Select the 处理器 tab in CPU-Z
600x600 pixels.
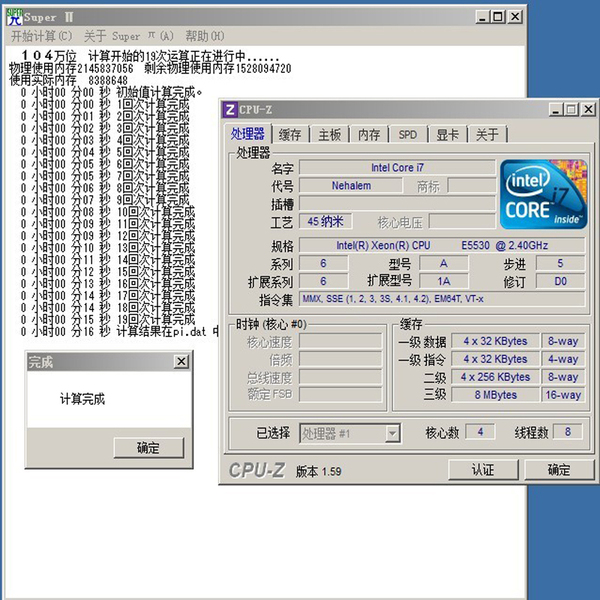(248, 134)
